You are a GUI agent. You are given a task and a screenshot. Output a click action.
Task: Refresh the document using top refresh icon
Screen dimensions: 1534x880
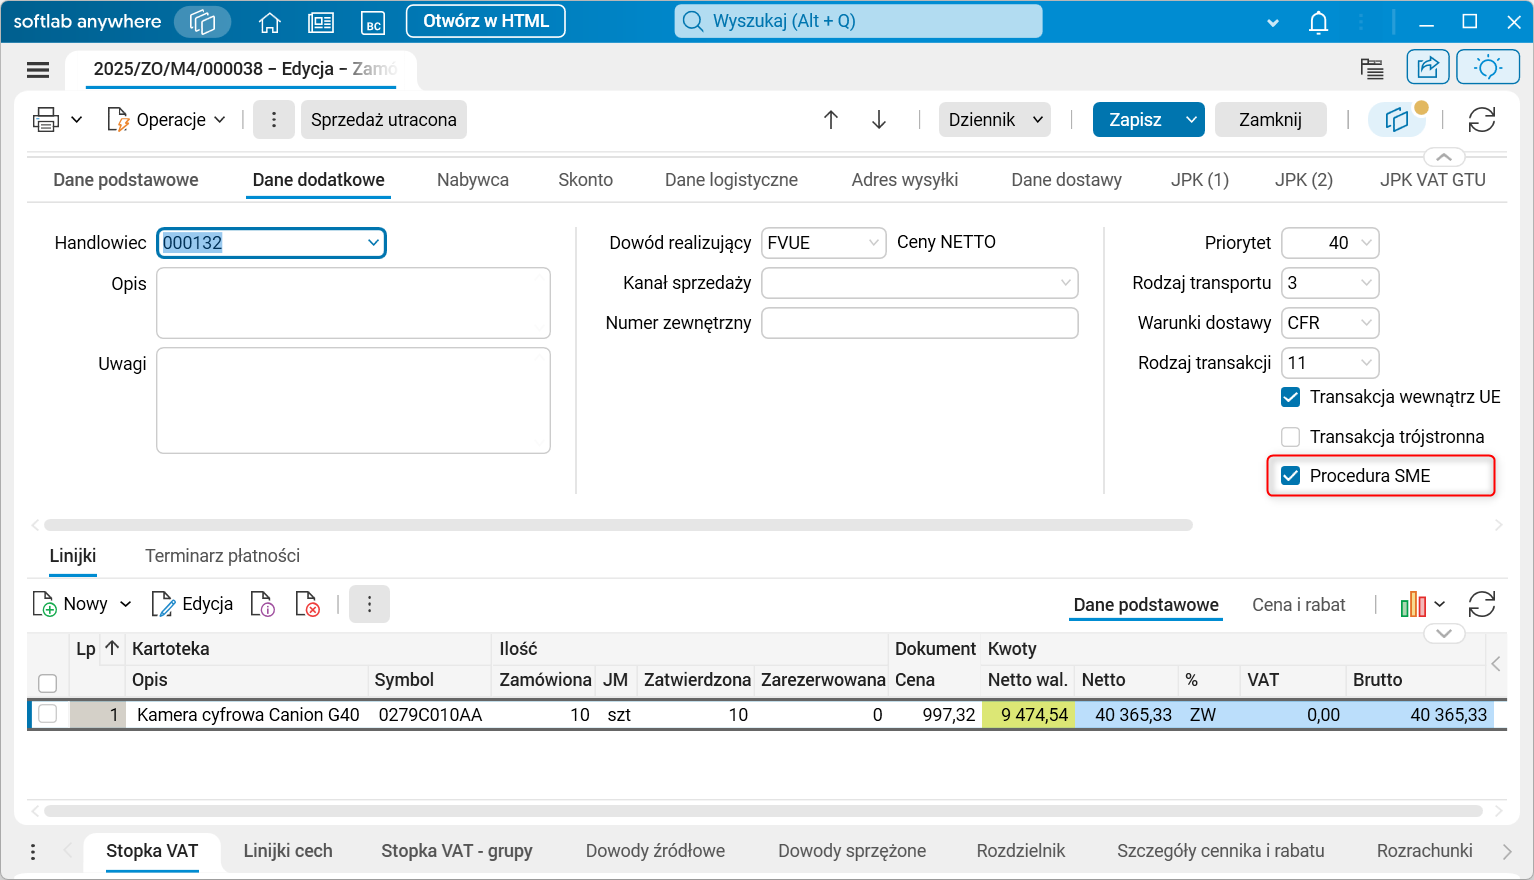(x=1482, y=120)
